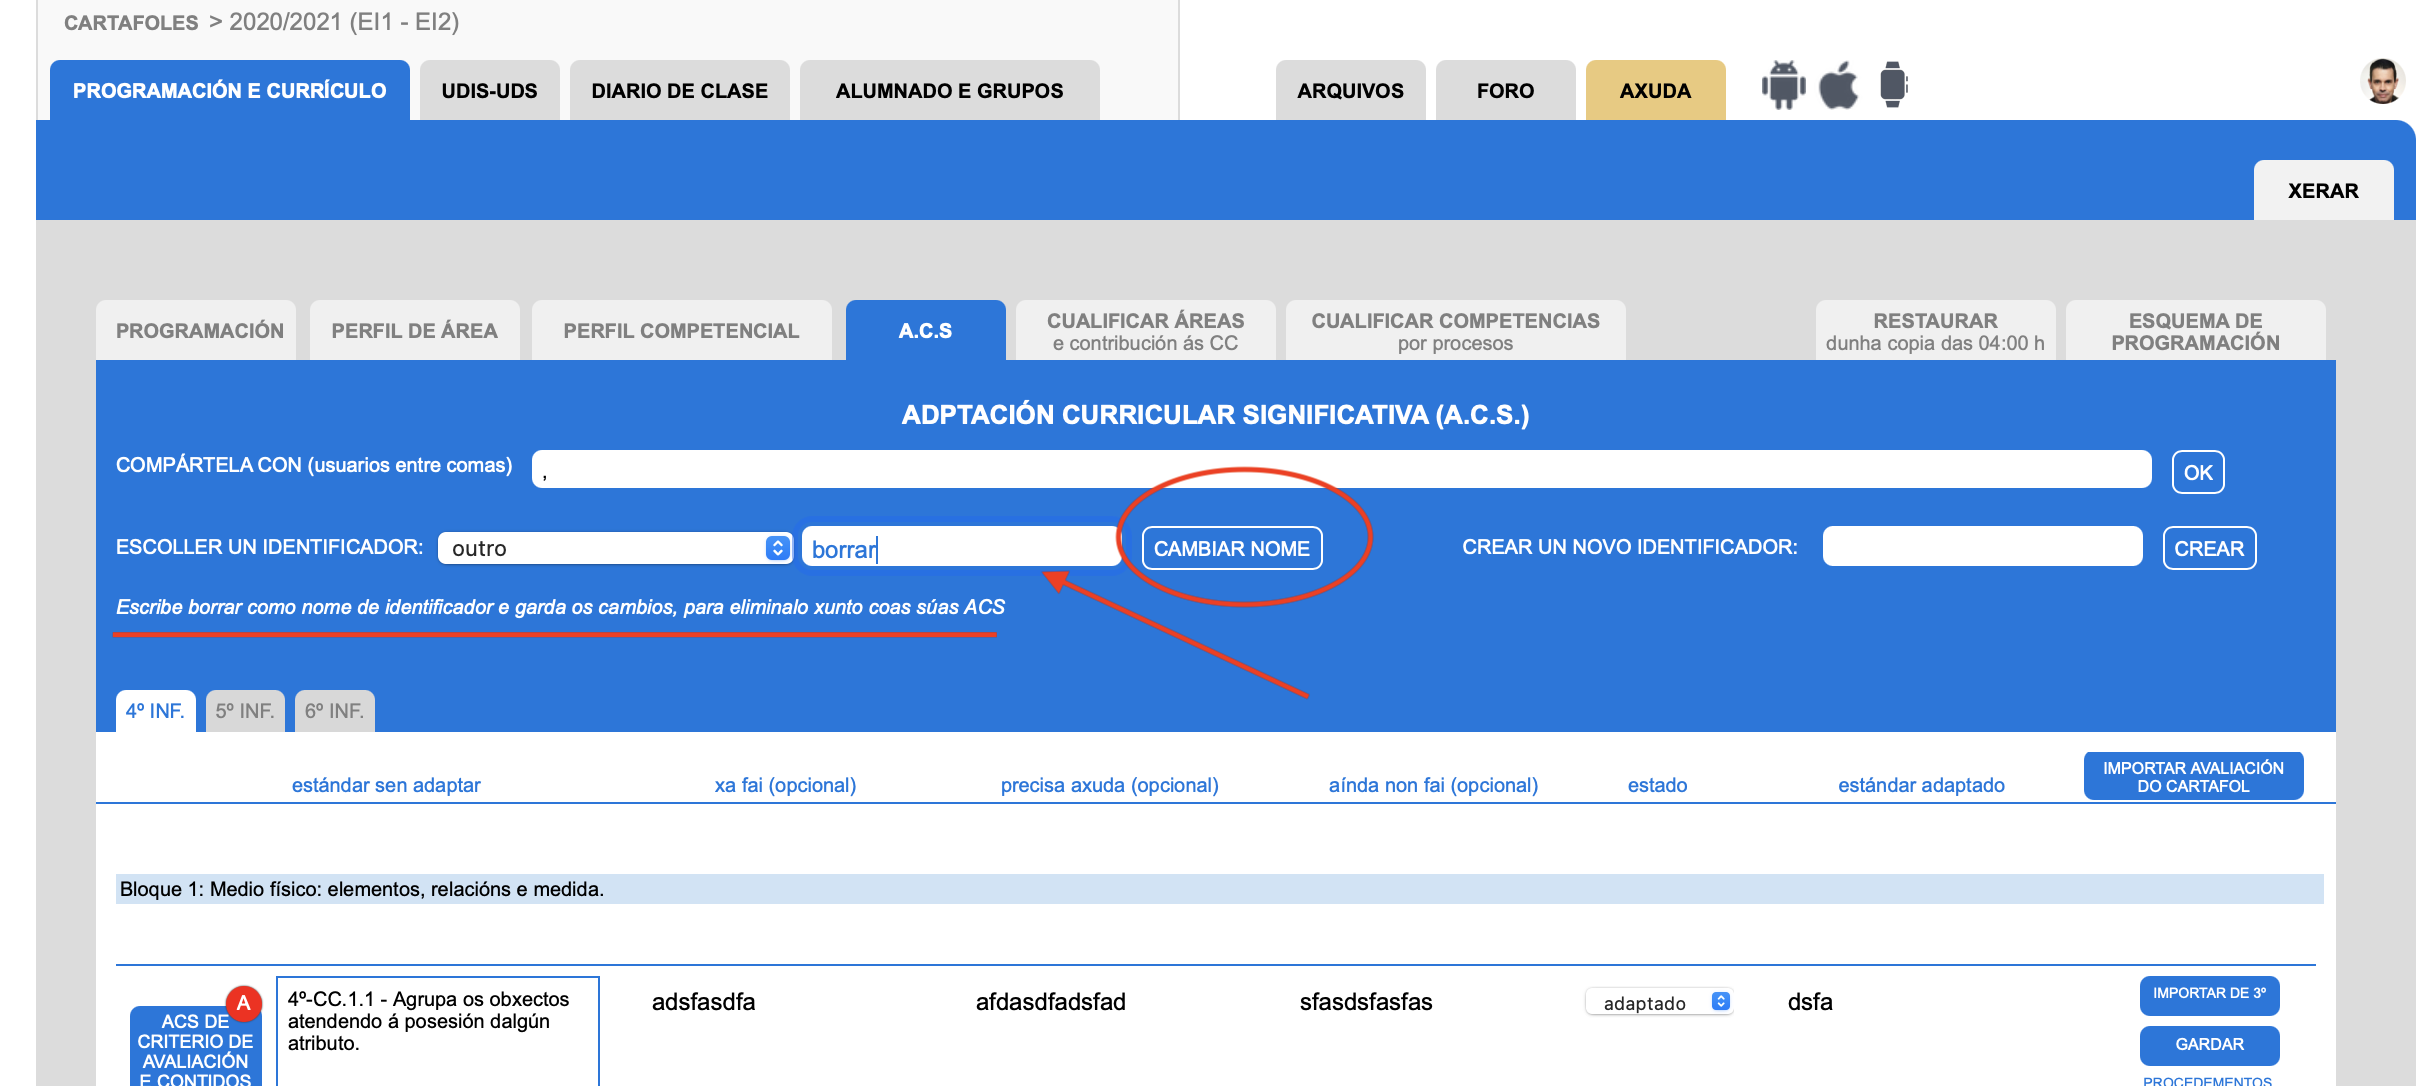2424x1086 pixels.
Task: Click the Xerar button
Action: point(2322,191)
